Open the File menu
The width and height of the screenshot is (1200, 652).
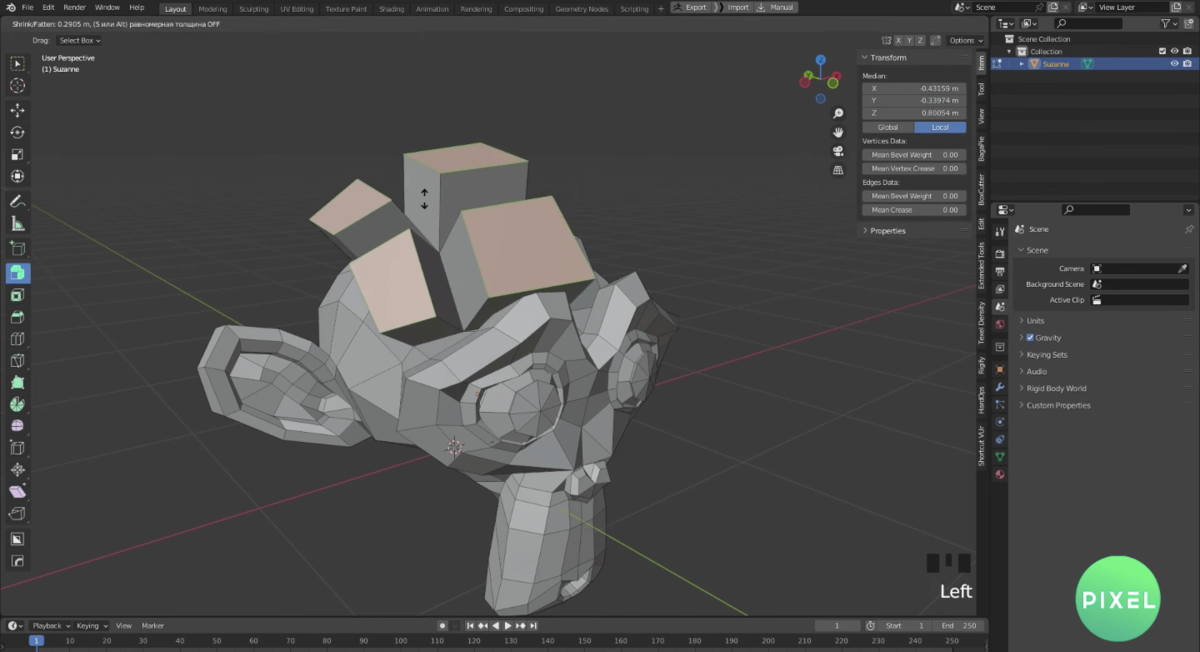click(28, 7)
